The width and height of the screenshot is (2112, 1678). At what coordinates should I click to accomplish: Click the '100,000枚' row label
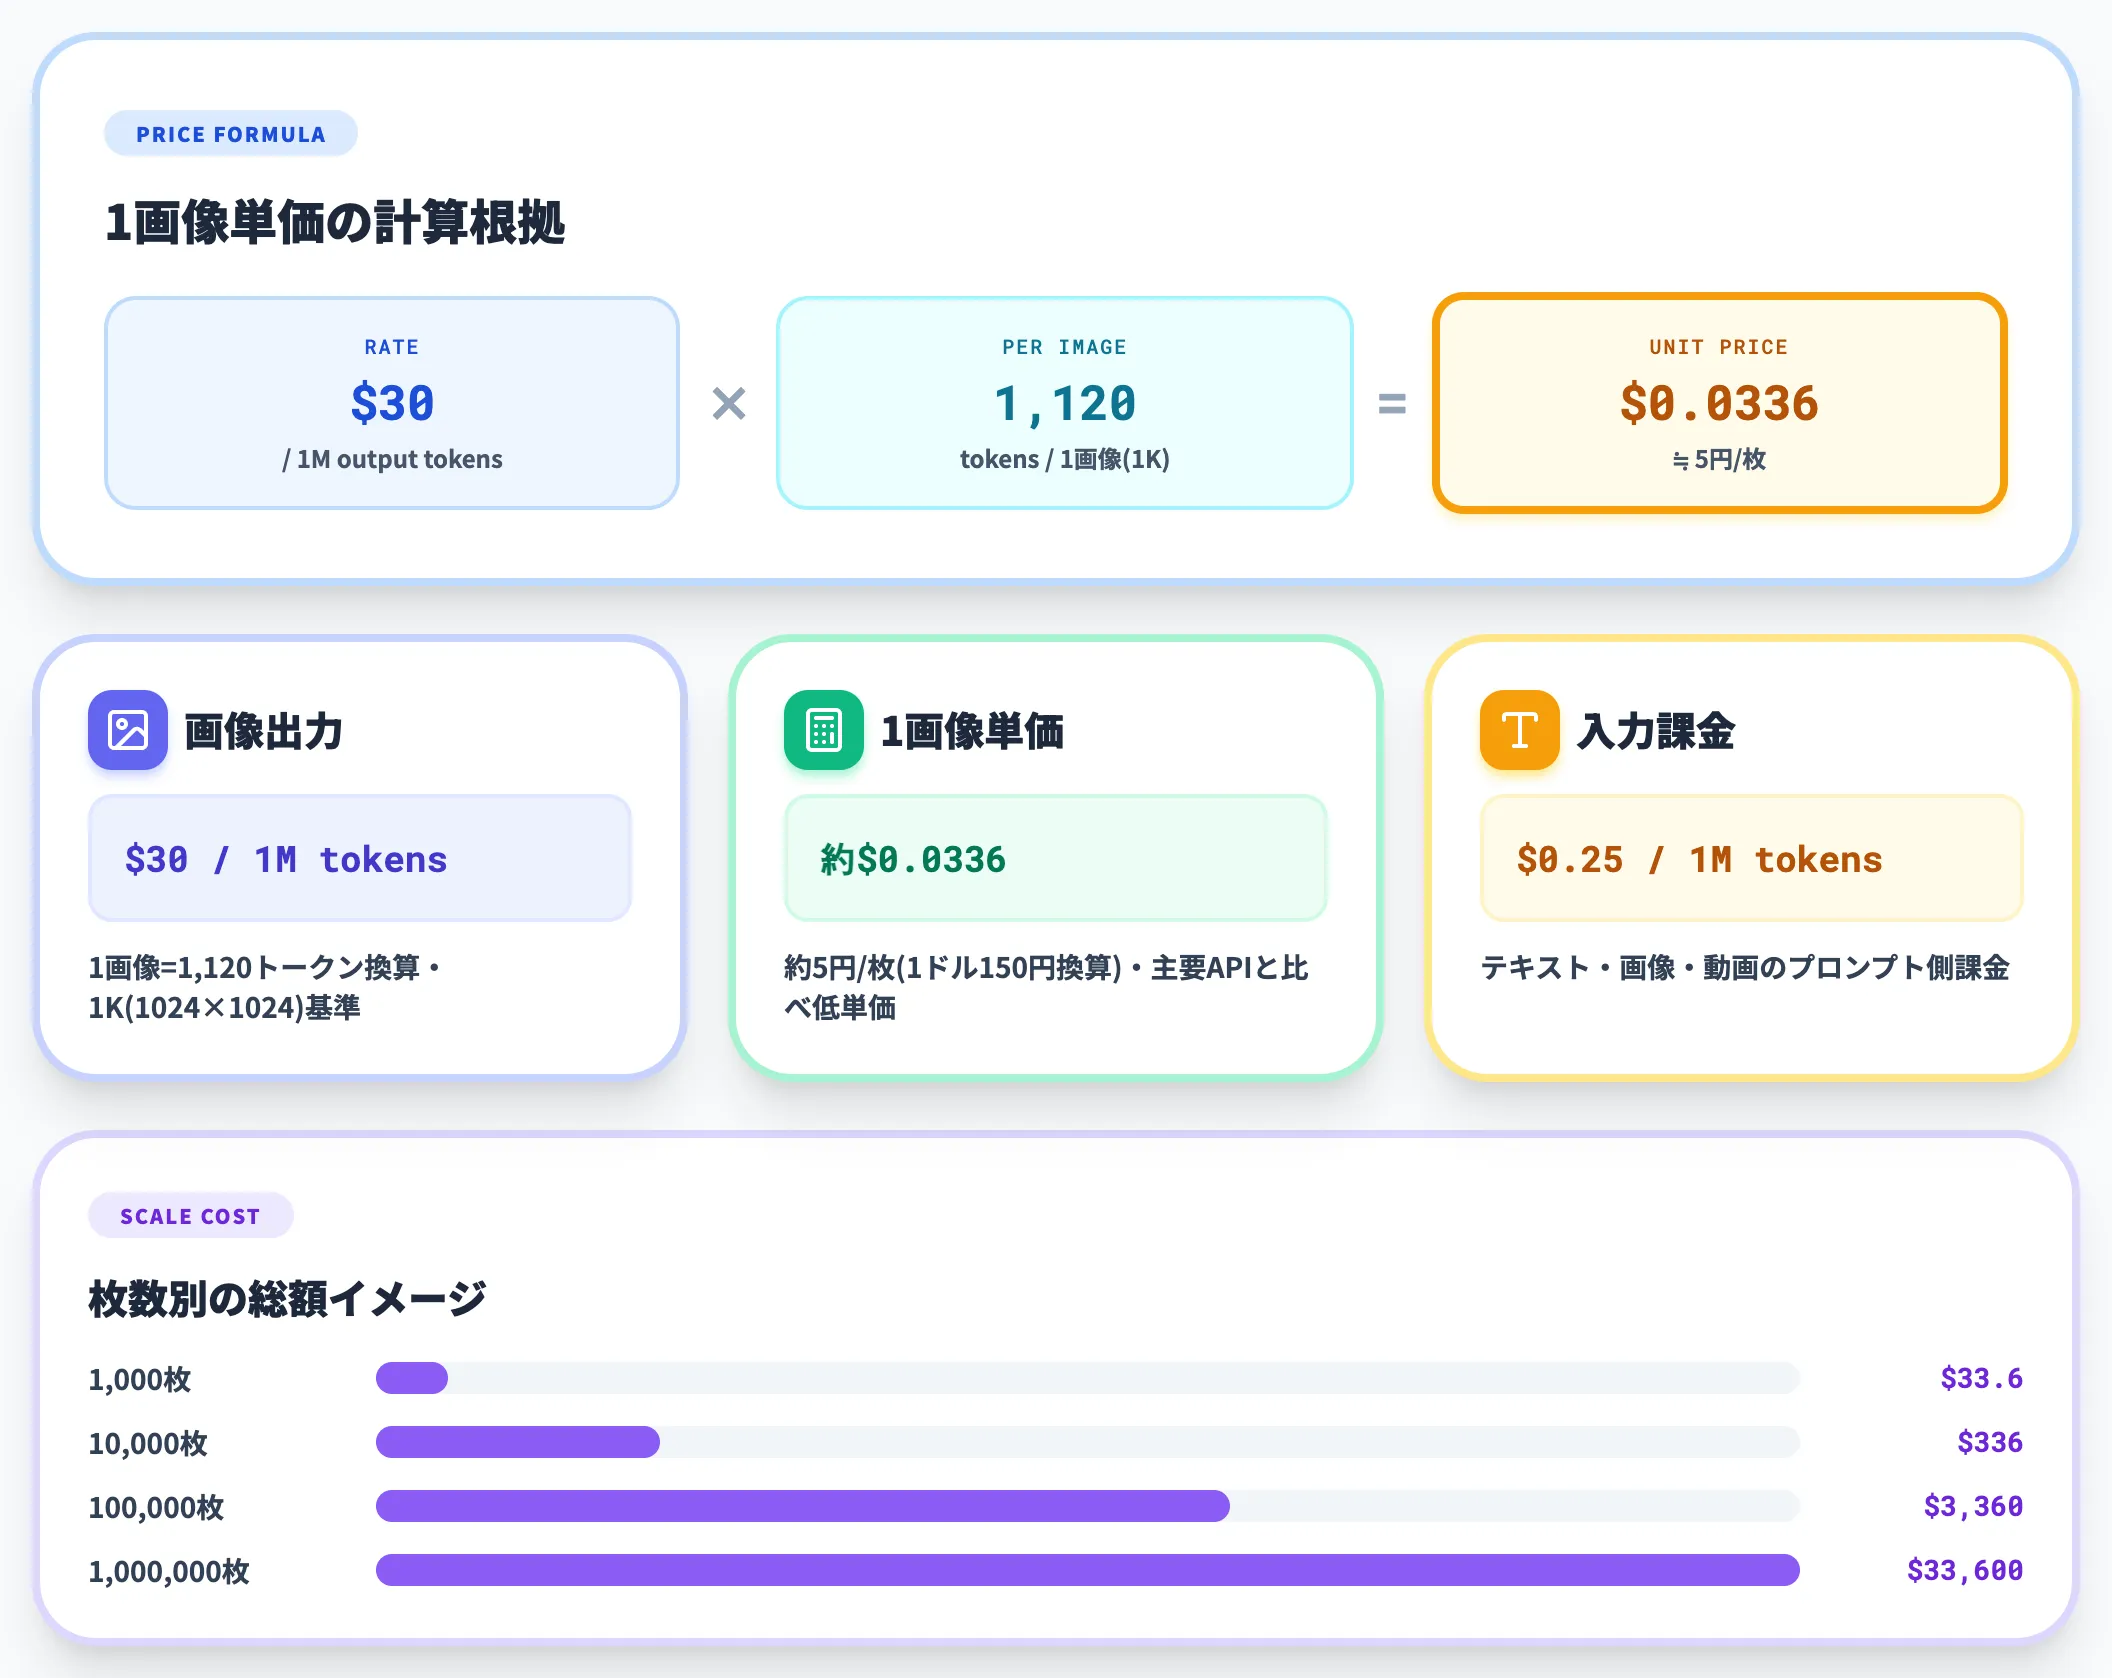click(x=156, y=1507)
